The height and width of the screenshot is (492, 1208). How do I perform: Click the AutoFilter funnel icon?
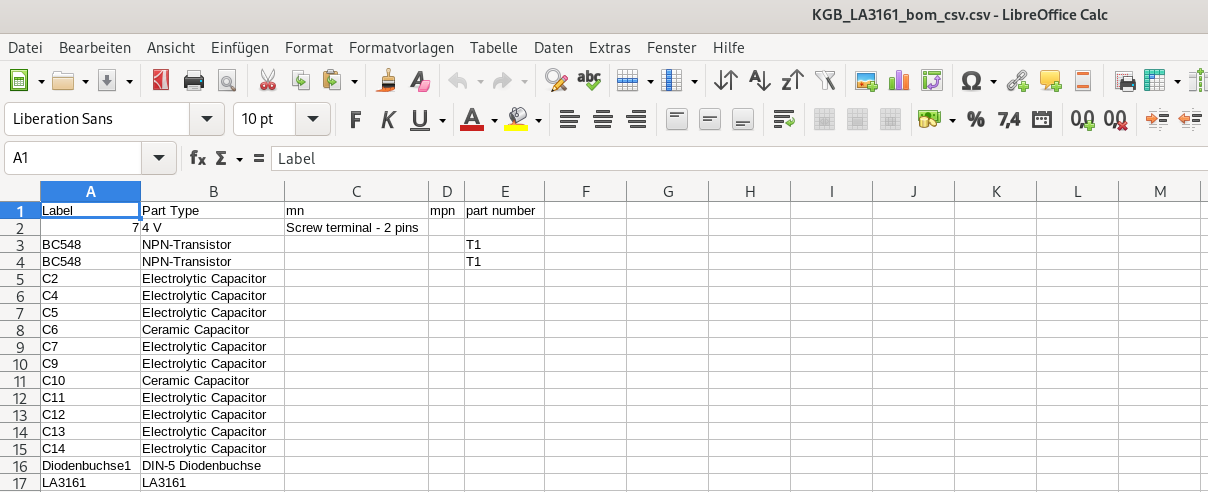point(825,81)
